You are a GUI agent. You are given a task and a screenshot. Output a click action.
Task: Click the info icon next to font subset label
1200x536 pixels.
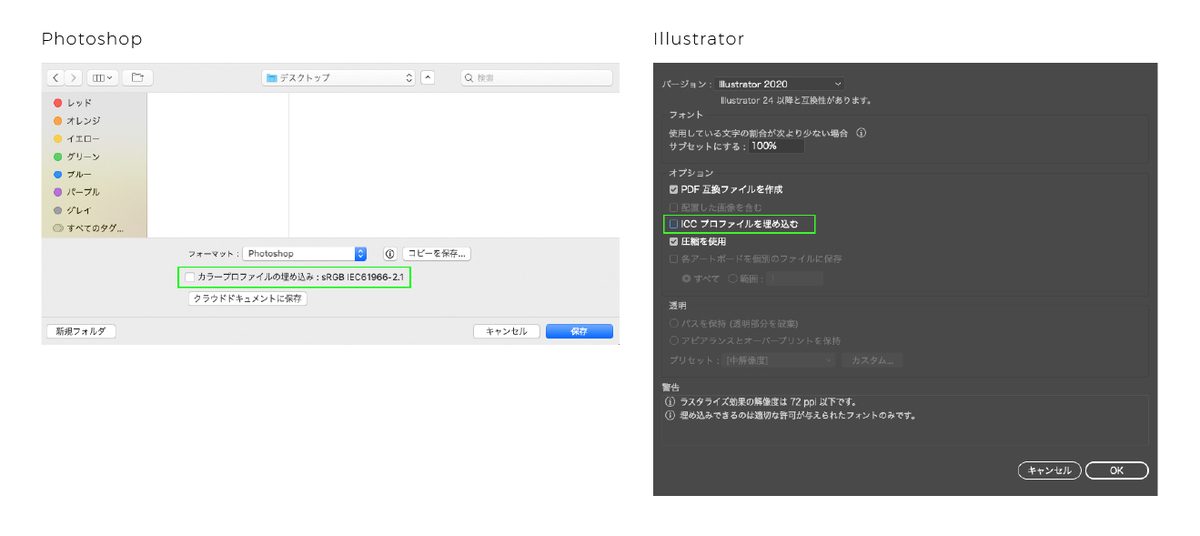point(861,132)
